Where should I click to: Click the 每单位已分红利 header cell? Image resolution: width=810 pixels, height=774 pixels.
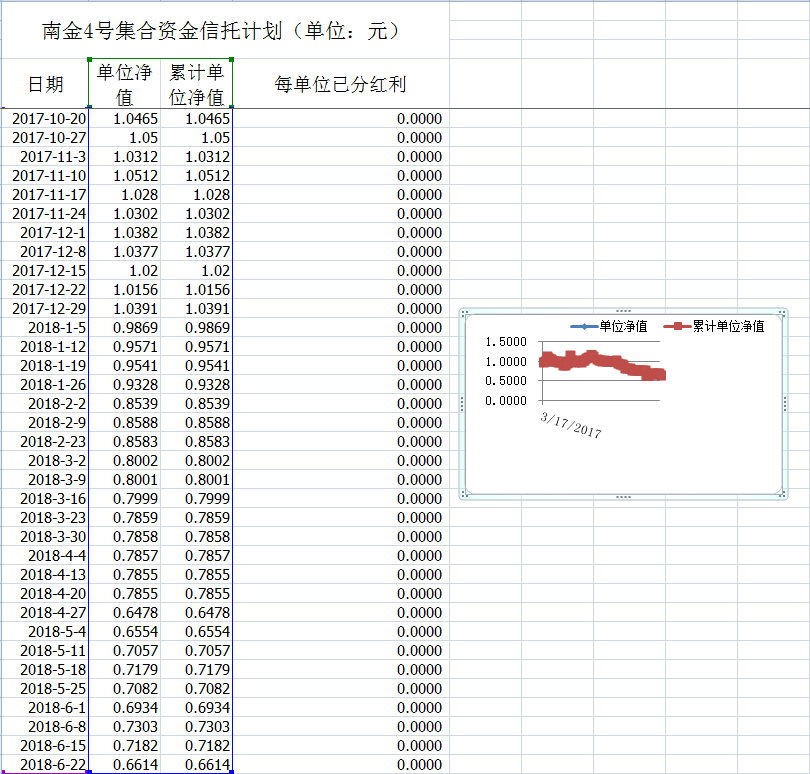(x=340, y=84)
